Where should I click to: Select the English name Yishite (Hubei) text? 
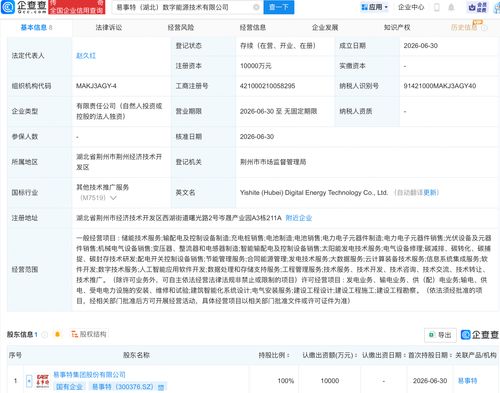point(314,193)
